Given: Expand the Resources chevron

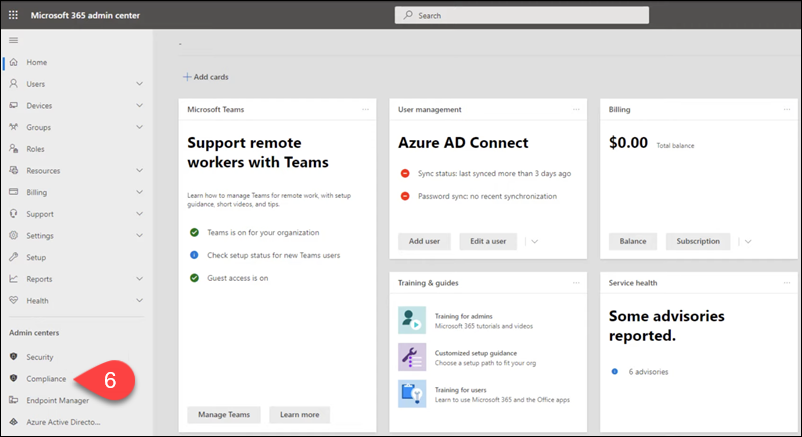Looking at the screenshot, I should click(x=139, y=170).
